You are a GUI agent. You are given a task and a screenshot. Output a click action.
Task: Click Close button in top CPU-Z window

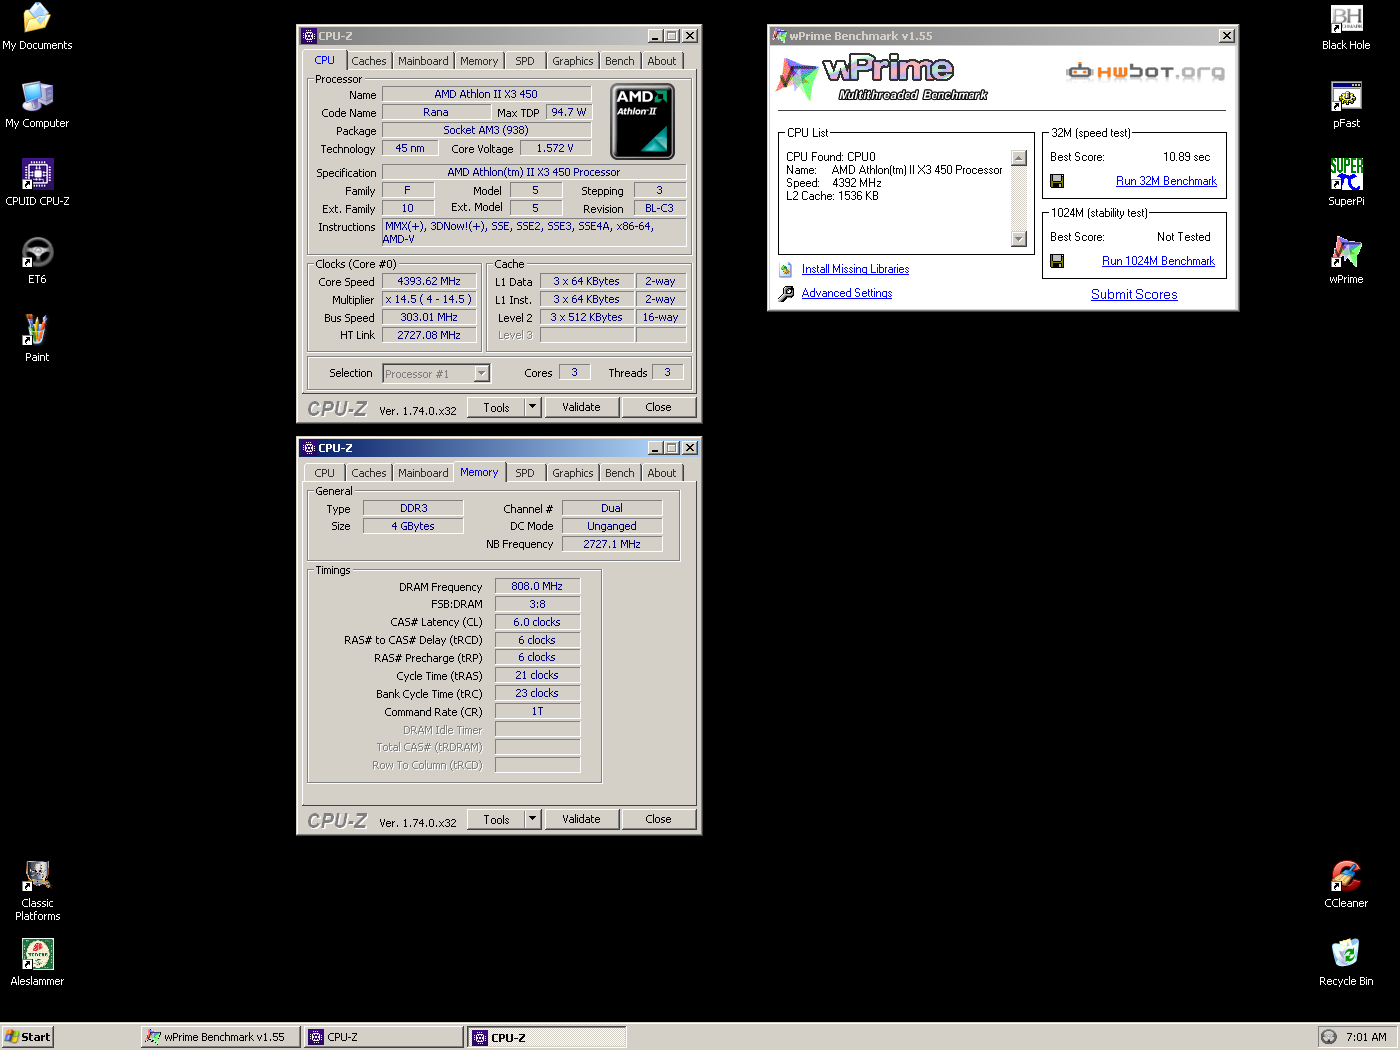click(658, 407)
